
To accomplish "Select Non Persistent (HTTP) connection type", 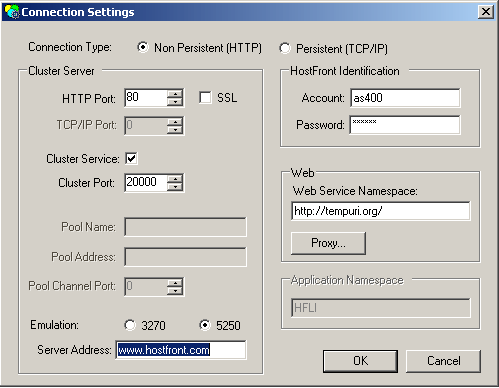I will (x=143, y=48).
